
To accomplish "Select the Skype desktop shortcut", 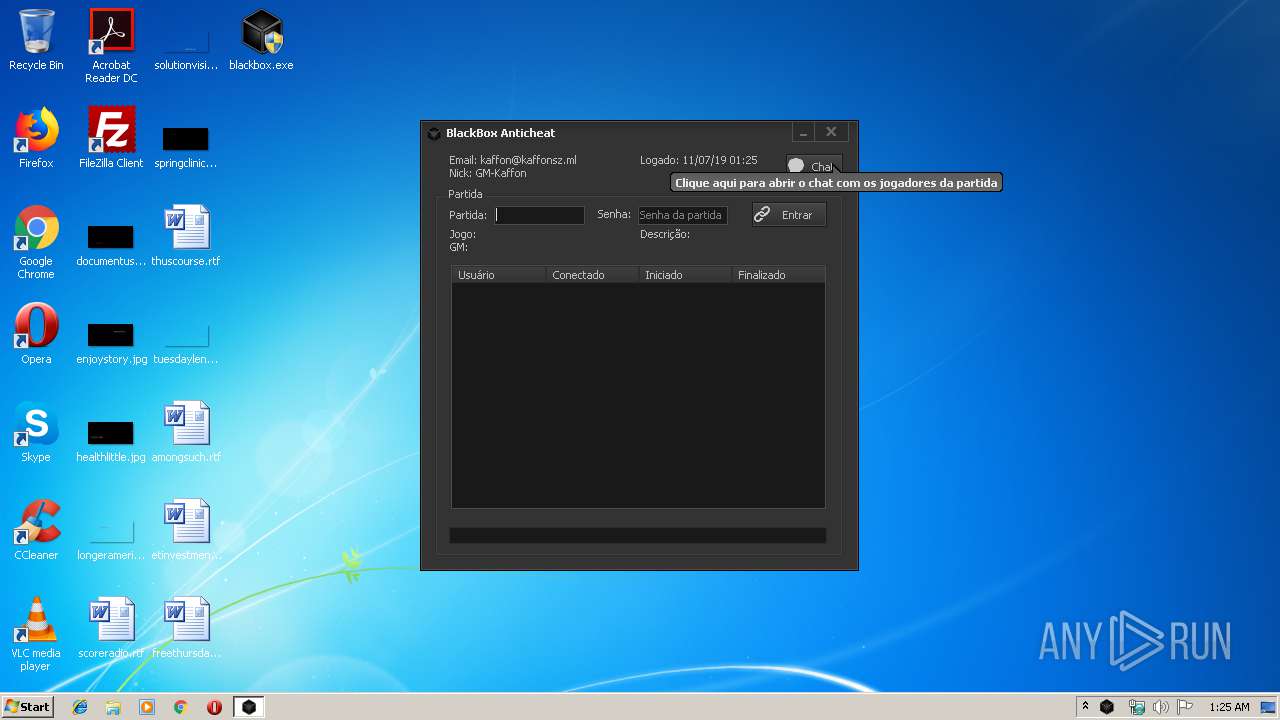I will (36, 432).
